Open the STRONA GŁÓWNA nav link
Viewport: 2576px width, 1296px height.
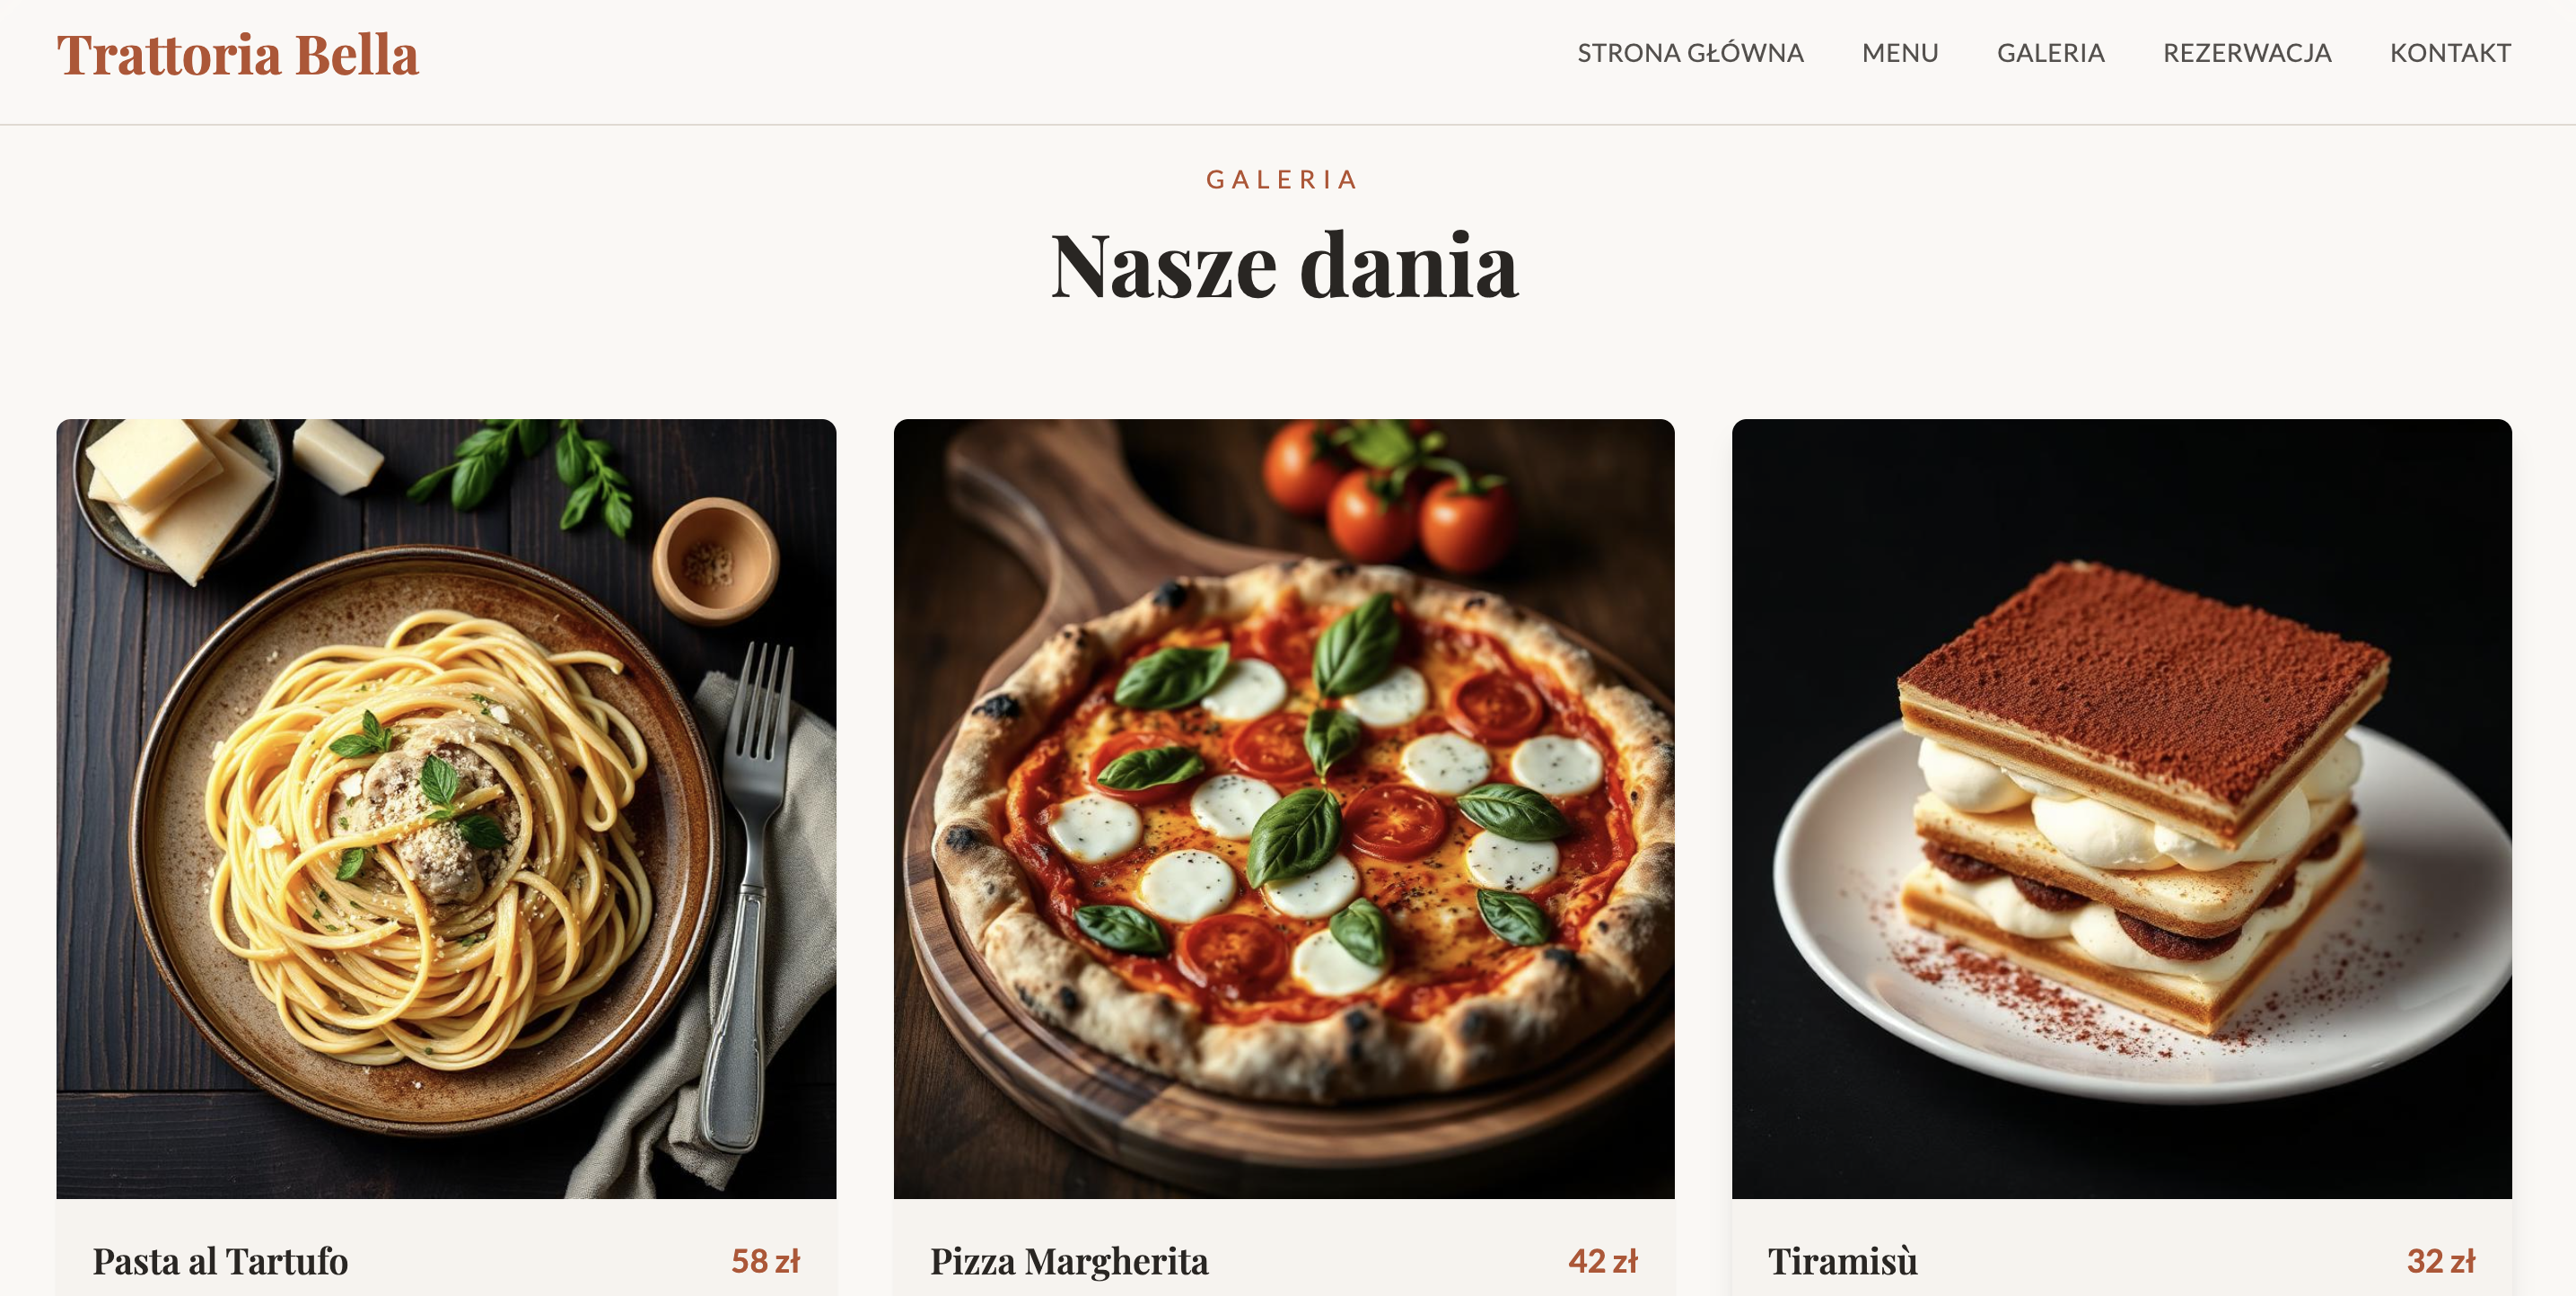1690,53
